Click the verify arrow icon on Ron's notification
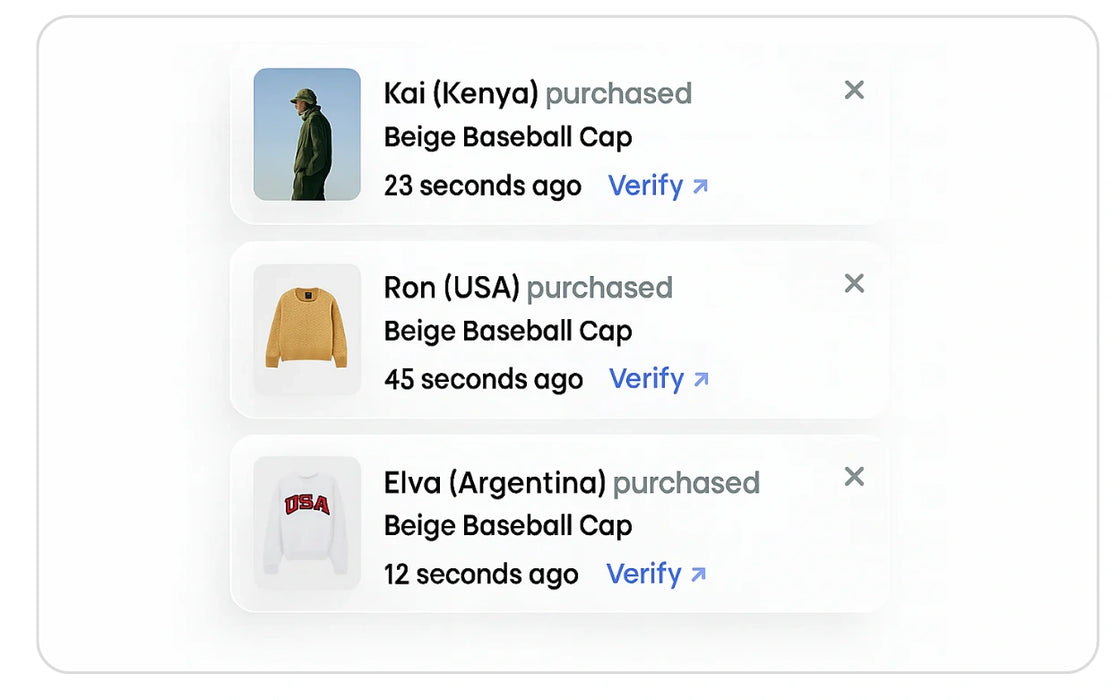This screenshot has width=1120, height=700. coord(703,380)
